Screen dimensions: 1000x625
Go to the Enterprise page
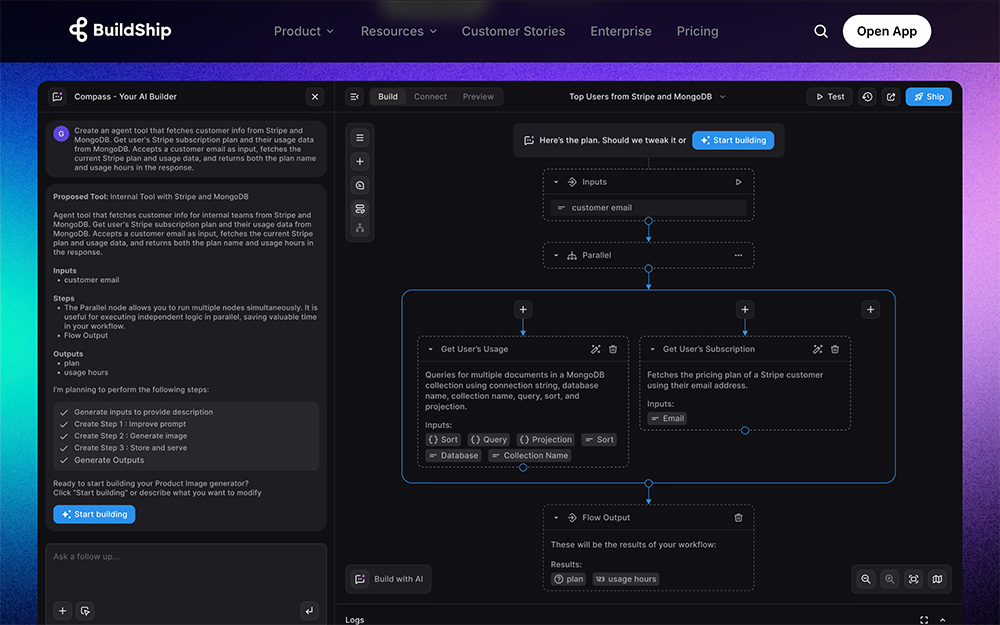[621, 31]
